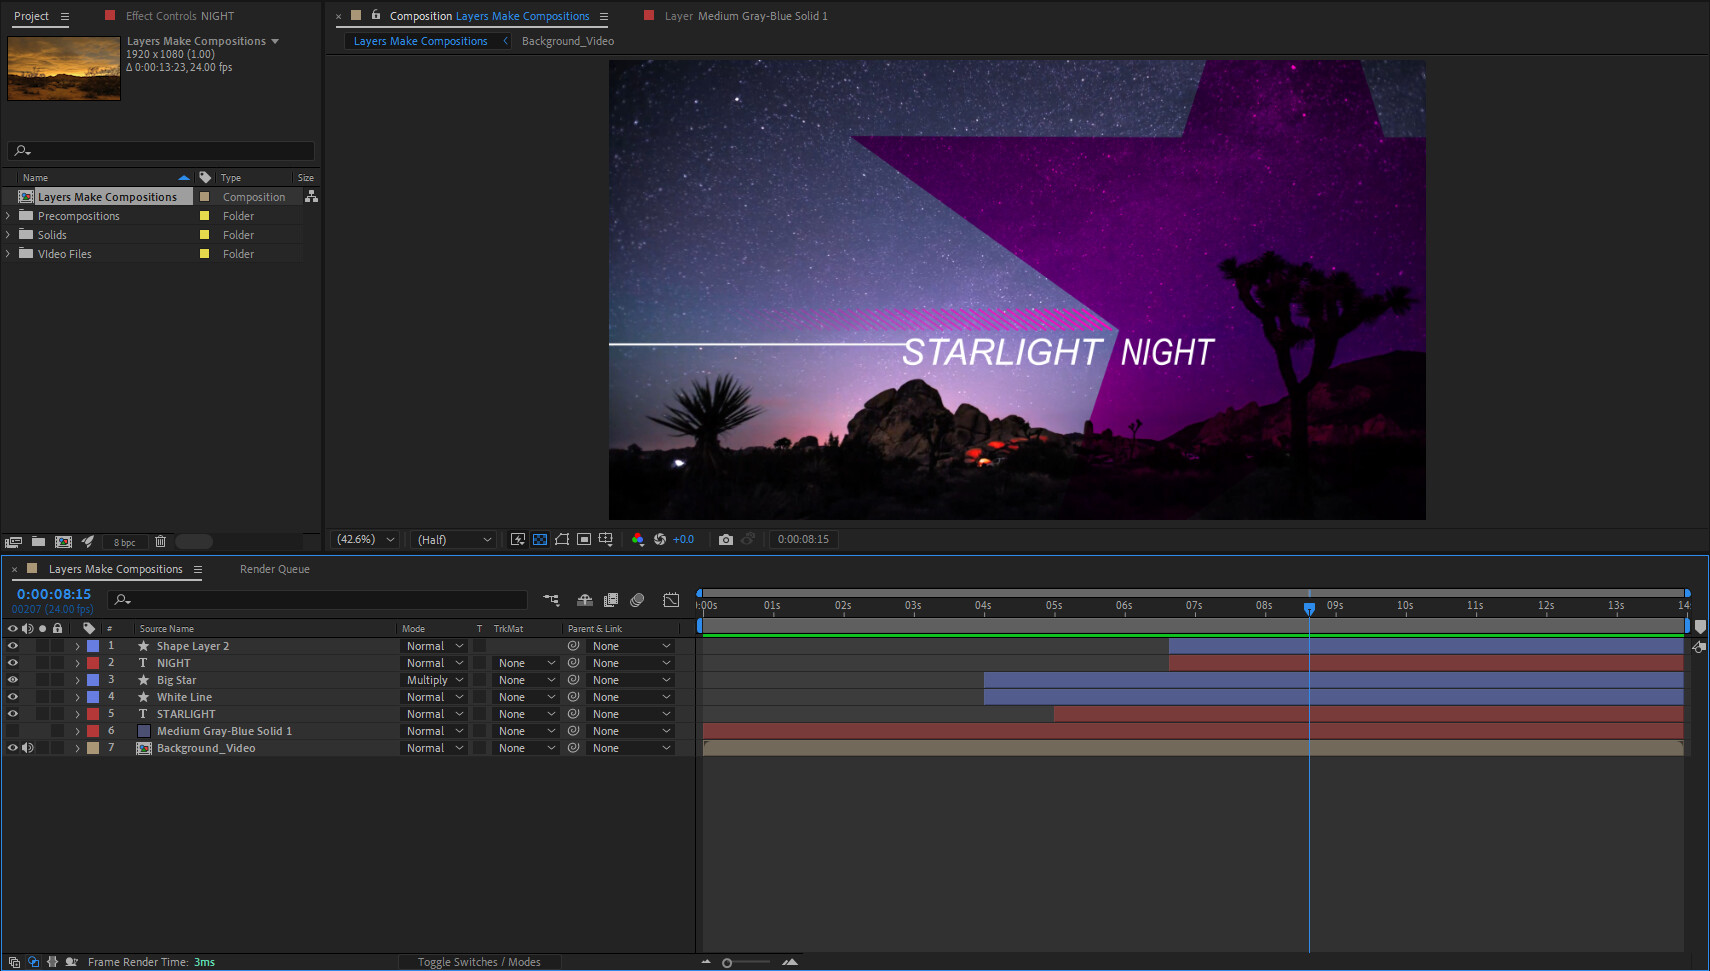Click the new composition icon in Project panel
1710x971 pixels.
click(63, 542)
